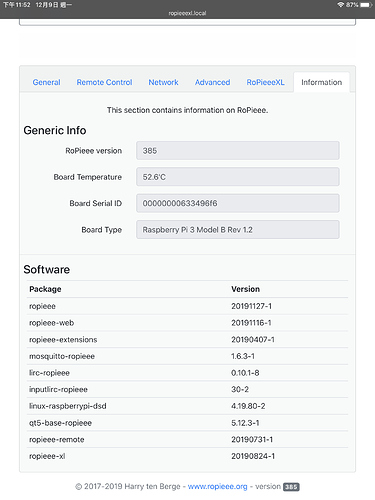This screenshot has height=500, width=375.
Task: Select the 'ropieee' package row name
Action: (x=42, y=306)
